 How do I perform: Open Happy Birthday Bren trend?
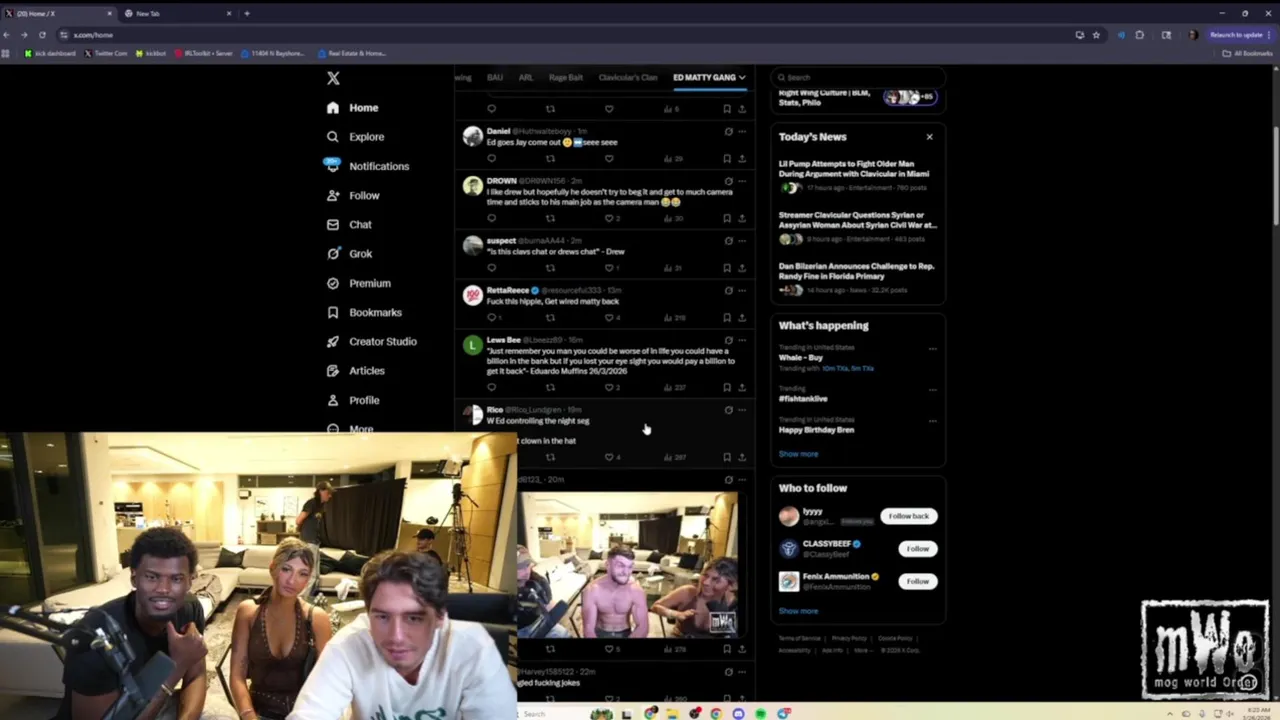[816, 430]
